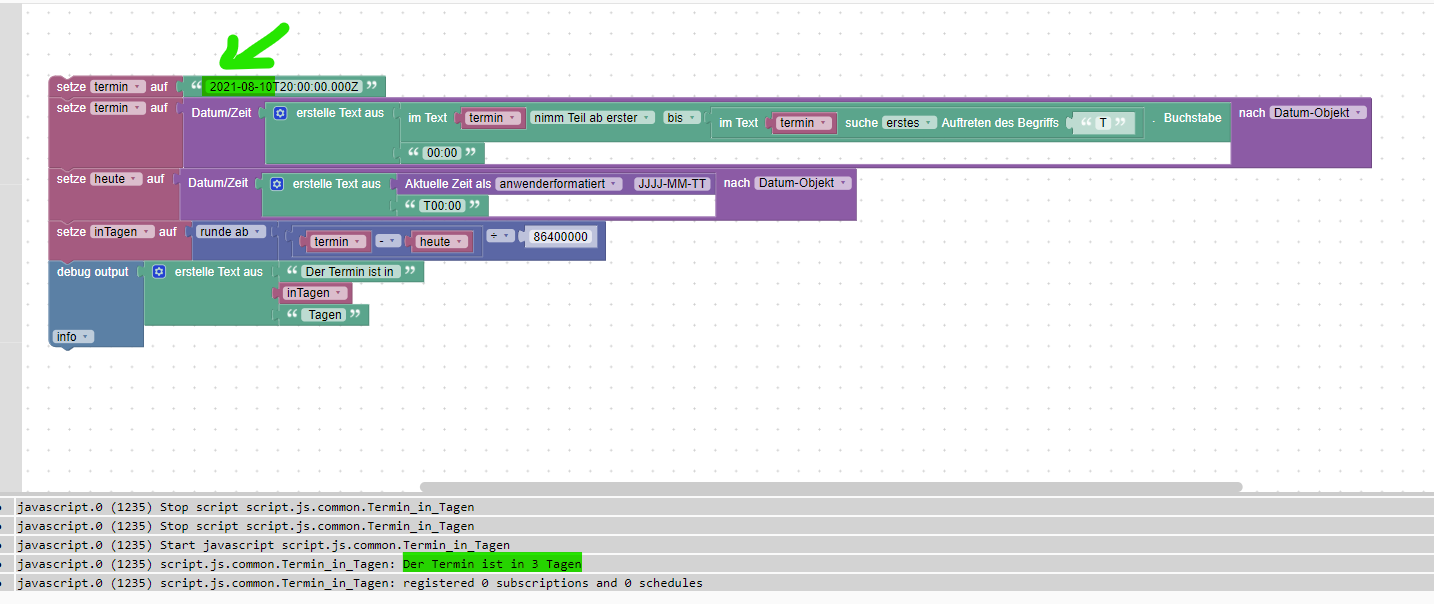This screenshot has width=1434, height=604.
Task: Open the 'bis' dropdown
Action: click(x=682, y=118)
